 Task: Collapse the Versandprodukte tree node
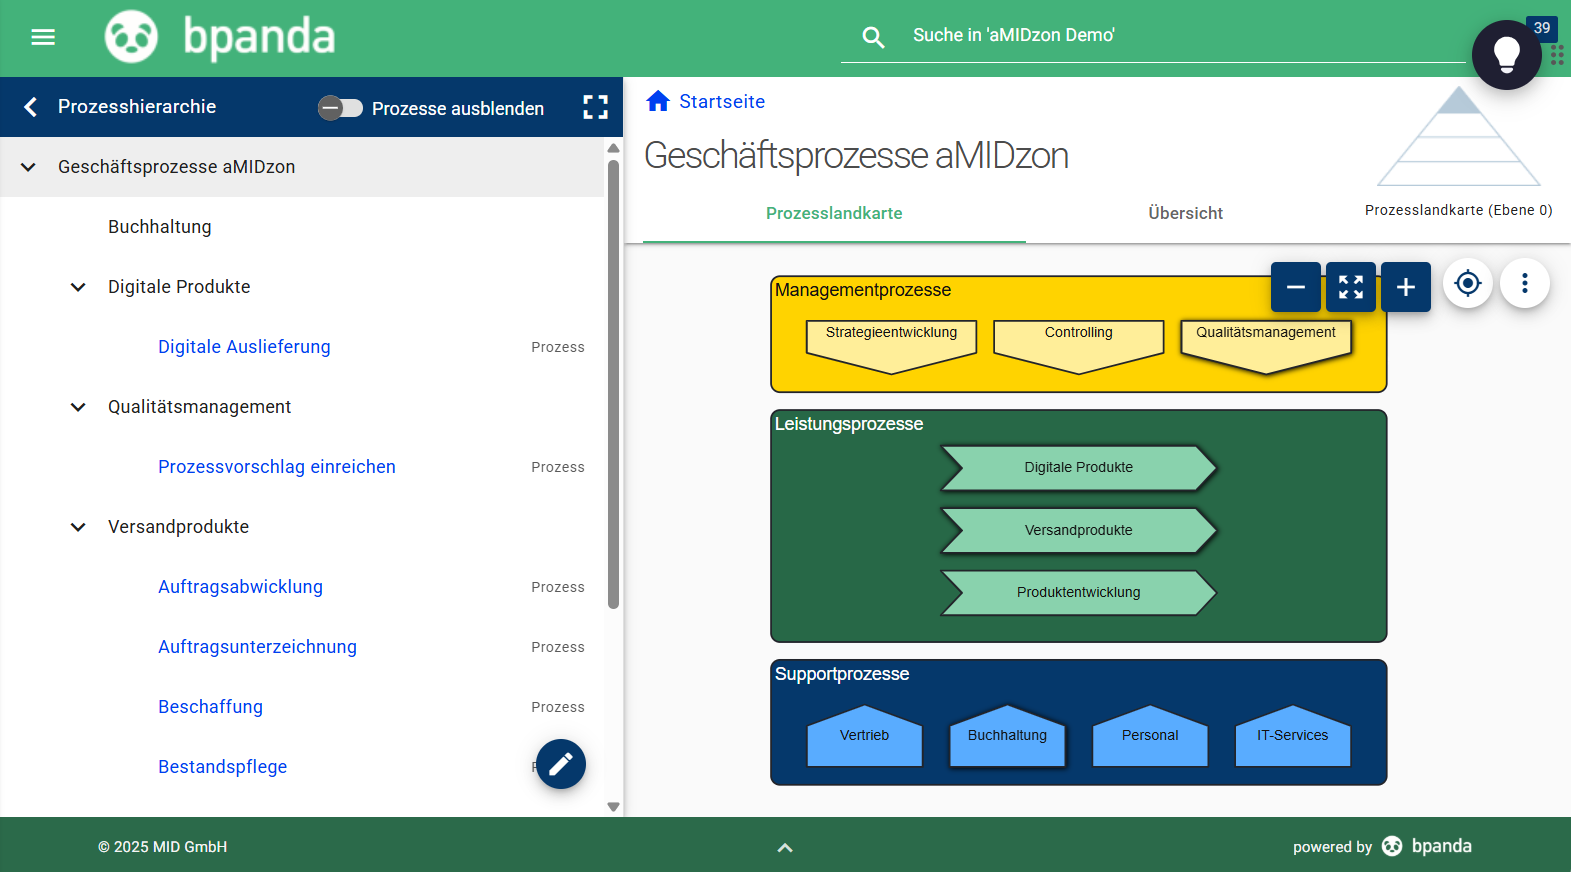tap(78, 527)
